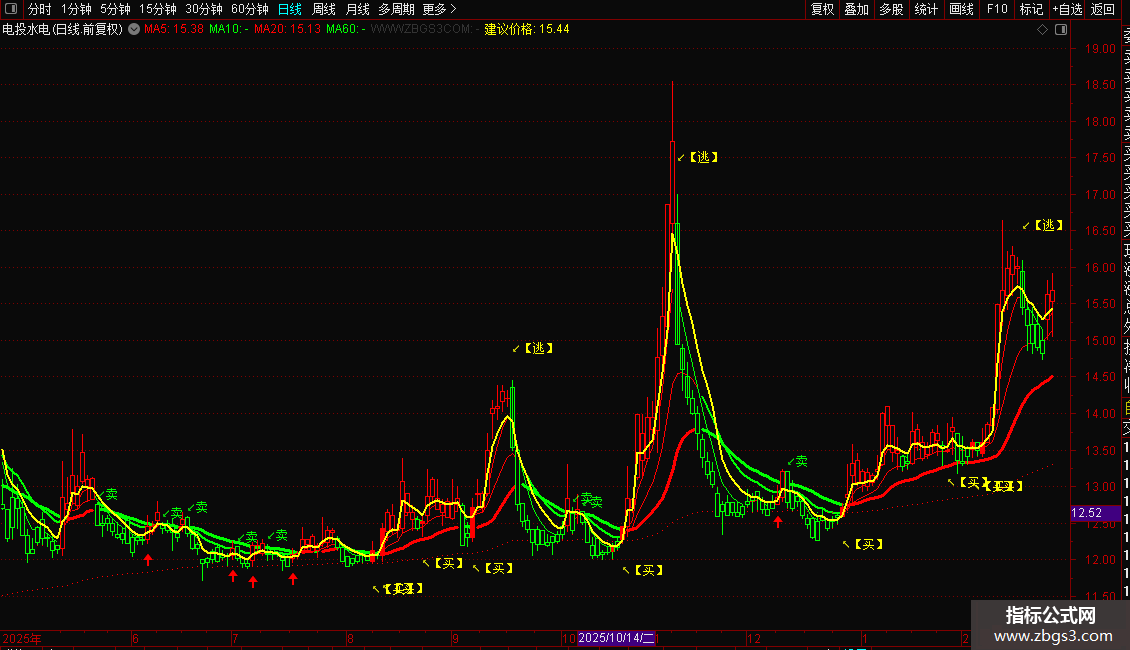Click the 【逃】 signal near 16.50 price level

pos(1049,226)
